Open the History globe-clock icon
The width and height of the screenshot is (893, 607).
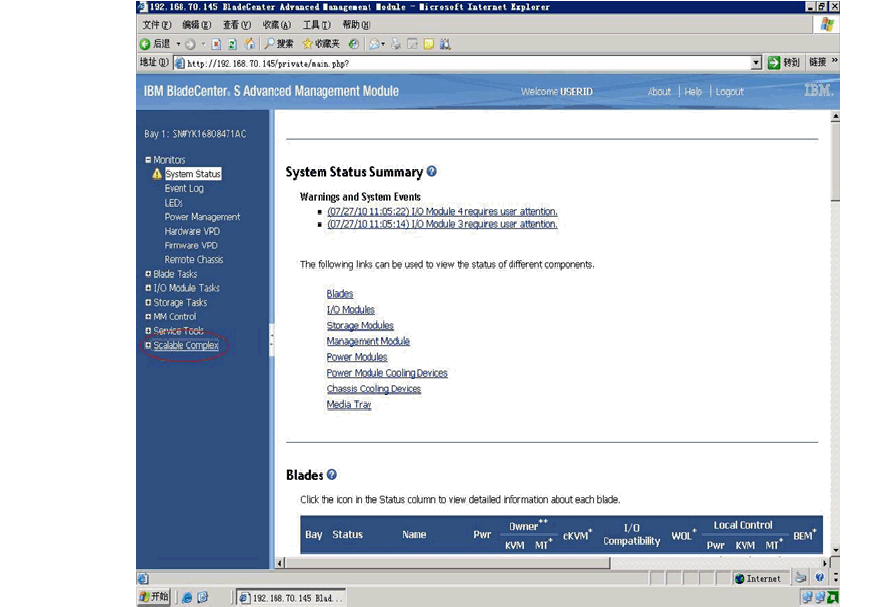354,44
